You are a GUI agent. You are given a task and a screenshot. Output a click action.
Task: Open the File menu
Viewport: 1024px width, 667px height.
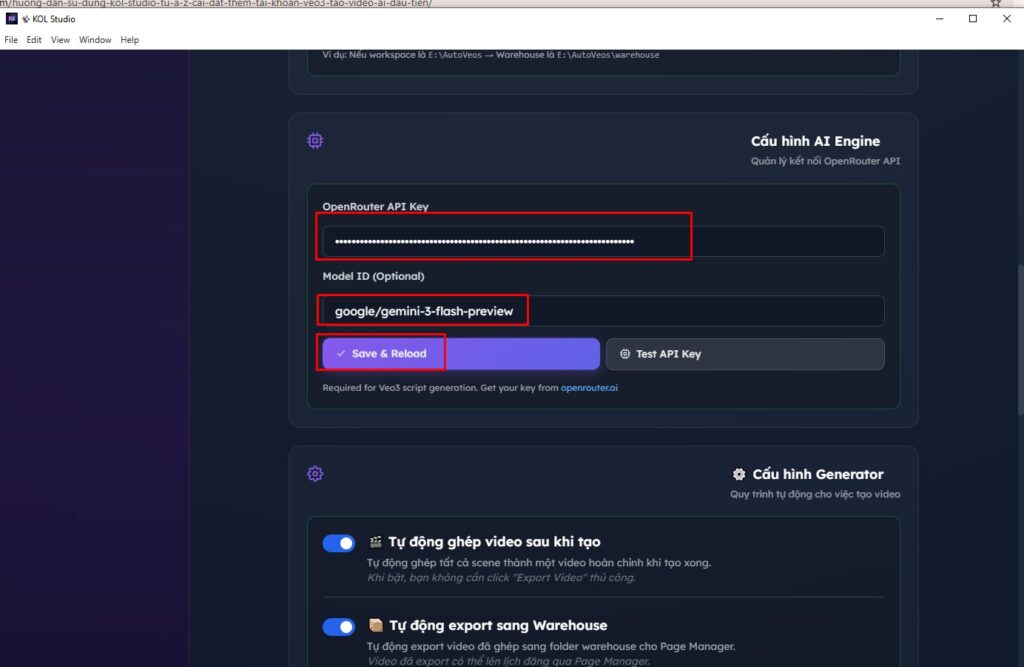coord(11,40)
